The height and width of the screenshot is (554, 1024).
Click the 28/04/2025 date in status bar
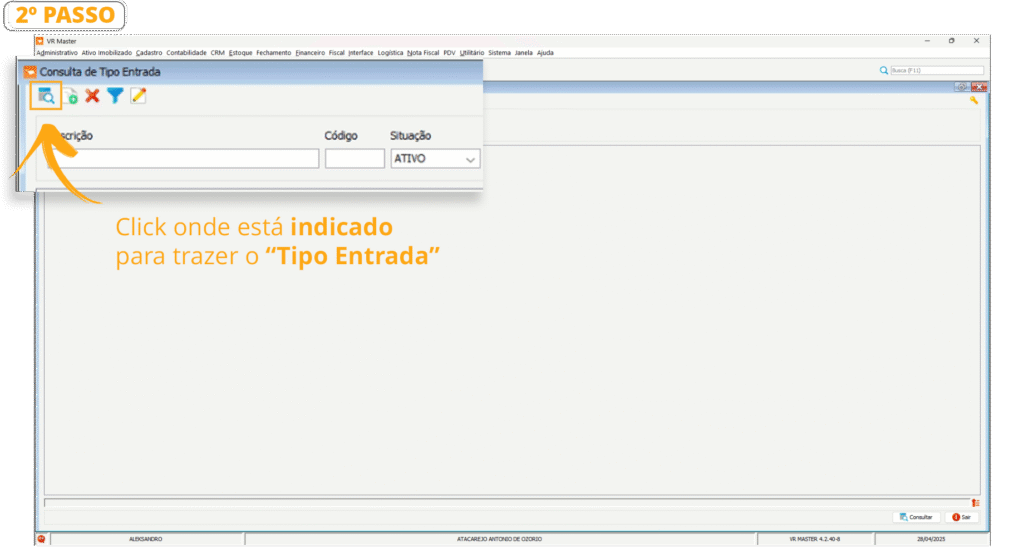coord(931,540)
